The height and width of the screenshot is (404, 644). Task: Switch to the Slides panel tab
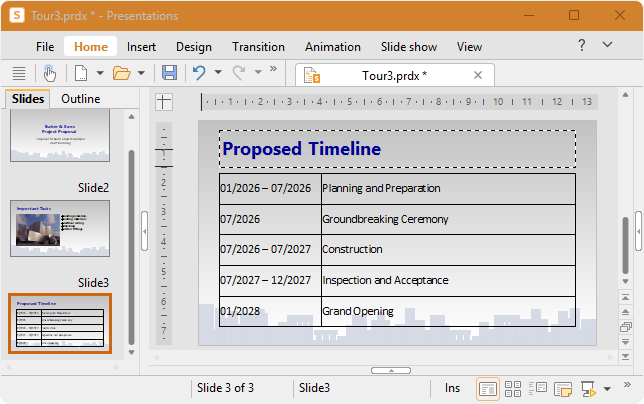click(28, 99)
